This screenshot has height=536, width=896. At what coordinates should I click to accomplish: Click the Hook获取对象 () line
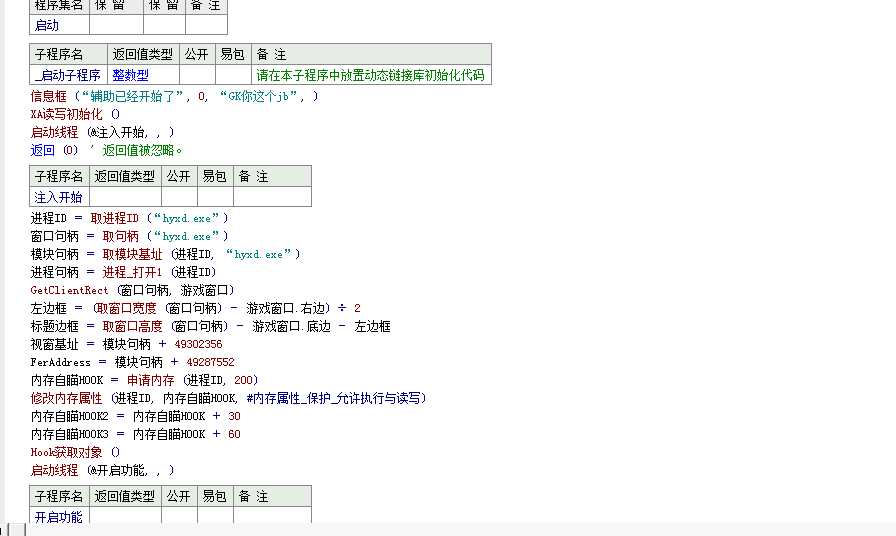(x=75, y=453)
